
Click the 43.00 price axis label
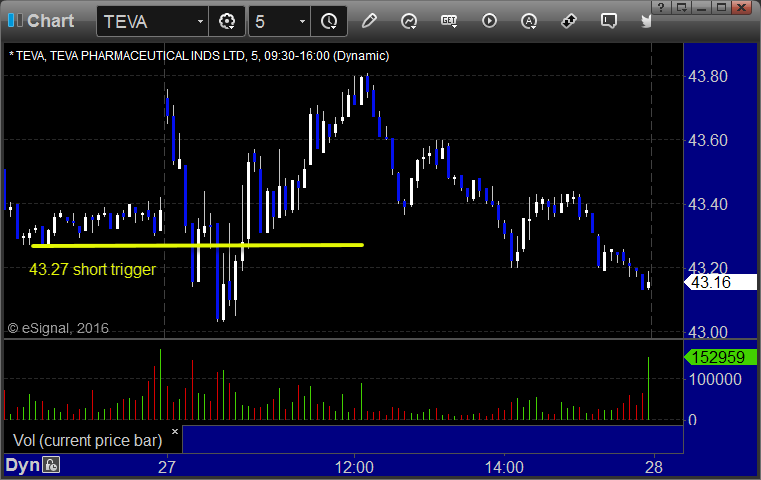tap(708, 332)
